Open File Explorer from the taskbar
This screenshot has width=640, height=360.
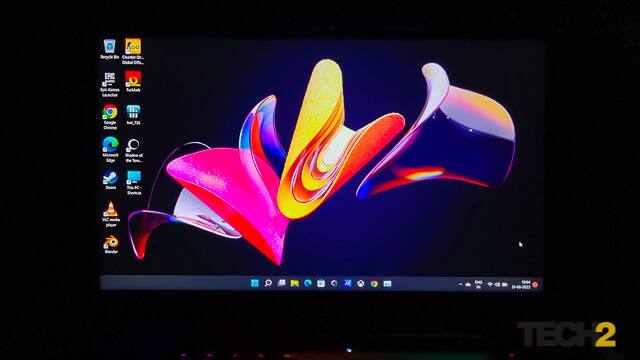coord(294,283)
